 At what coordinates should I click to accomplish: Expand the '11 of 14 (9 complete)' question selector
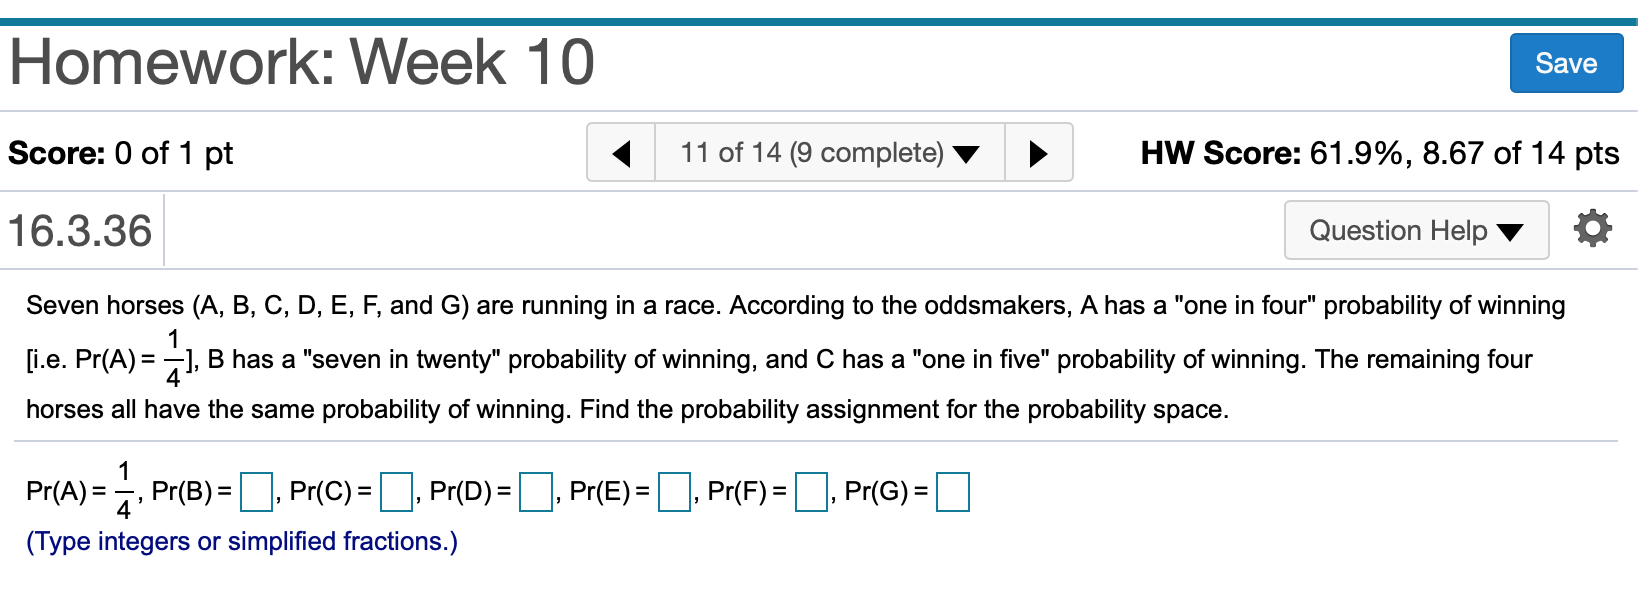(x=828, y=153)
